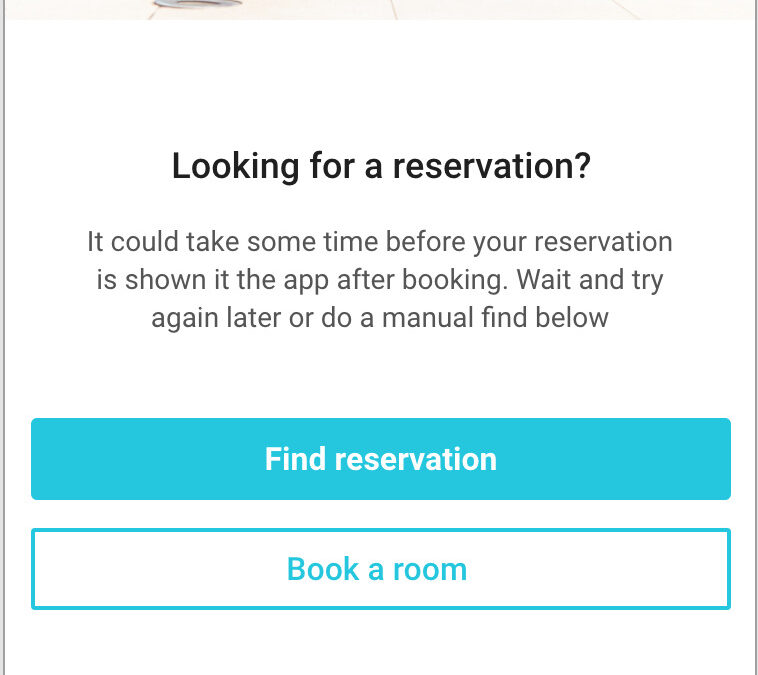
Task: Open the Book a room option
Action: point(381,569)
